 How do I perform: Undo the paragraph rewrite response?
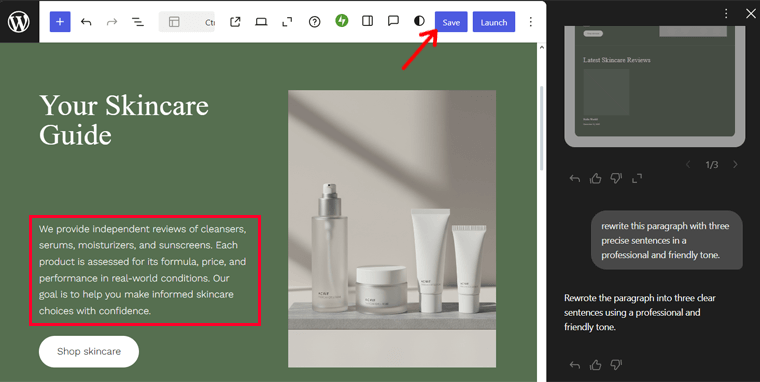click(x=575, y=365)
